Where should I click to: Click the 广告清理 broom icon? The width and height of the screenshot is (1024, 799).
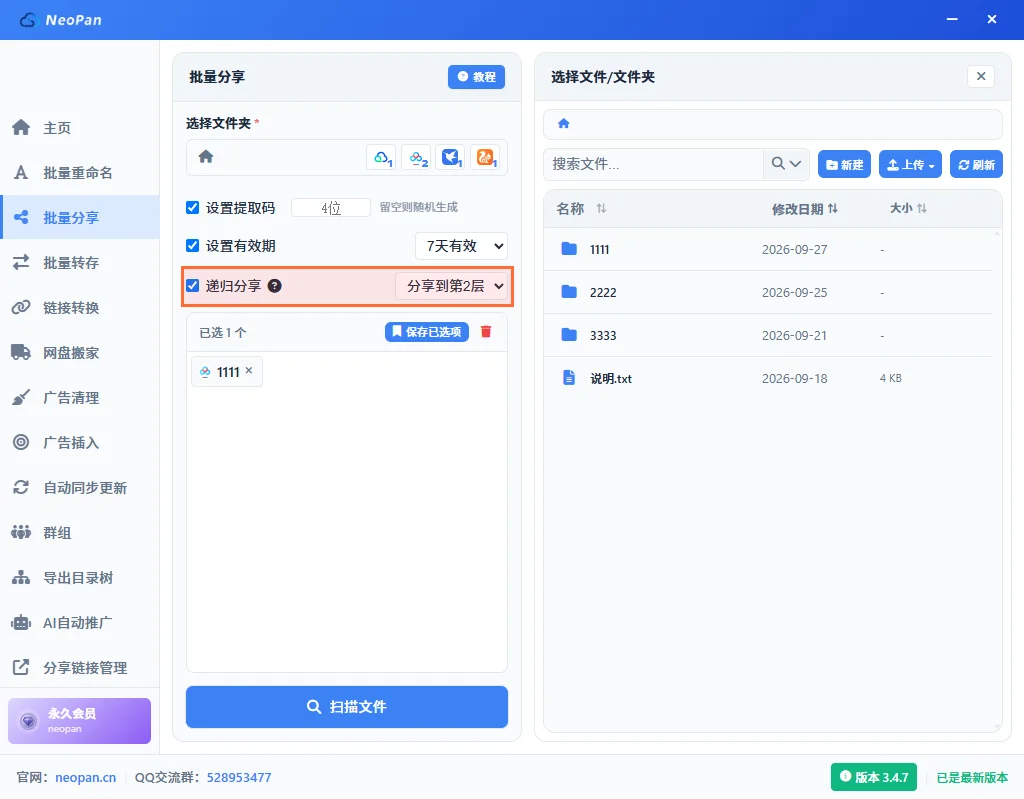pyautogui.click(x=21, y=397)
